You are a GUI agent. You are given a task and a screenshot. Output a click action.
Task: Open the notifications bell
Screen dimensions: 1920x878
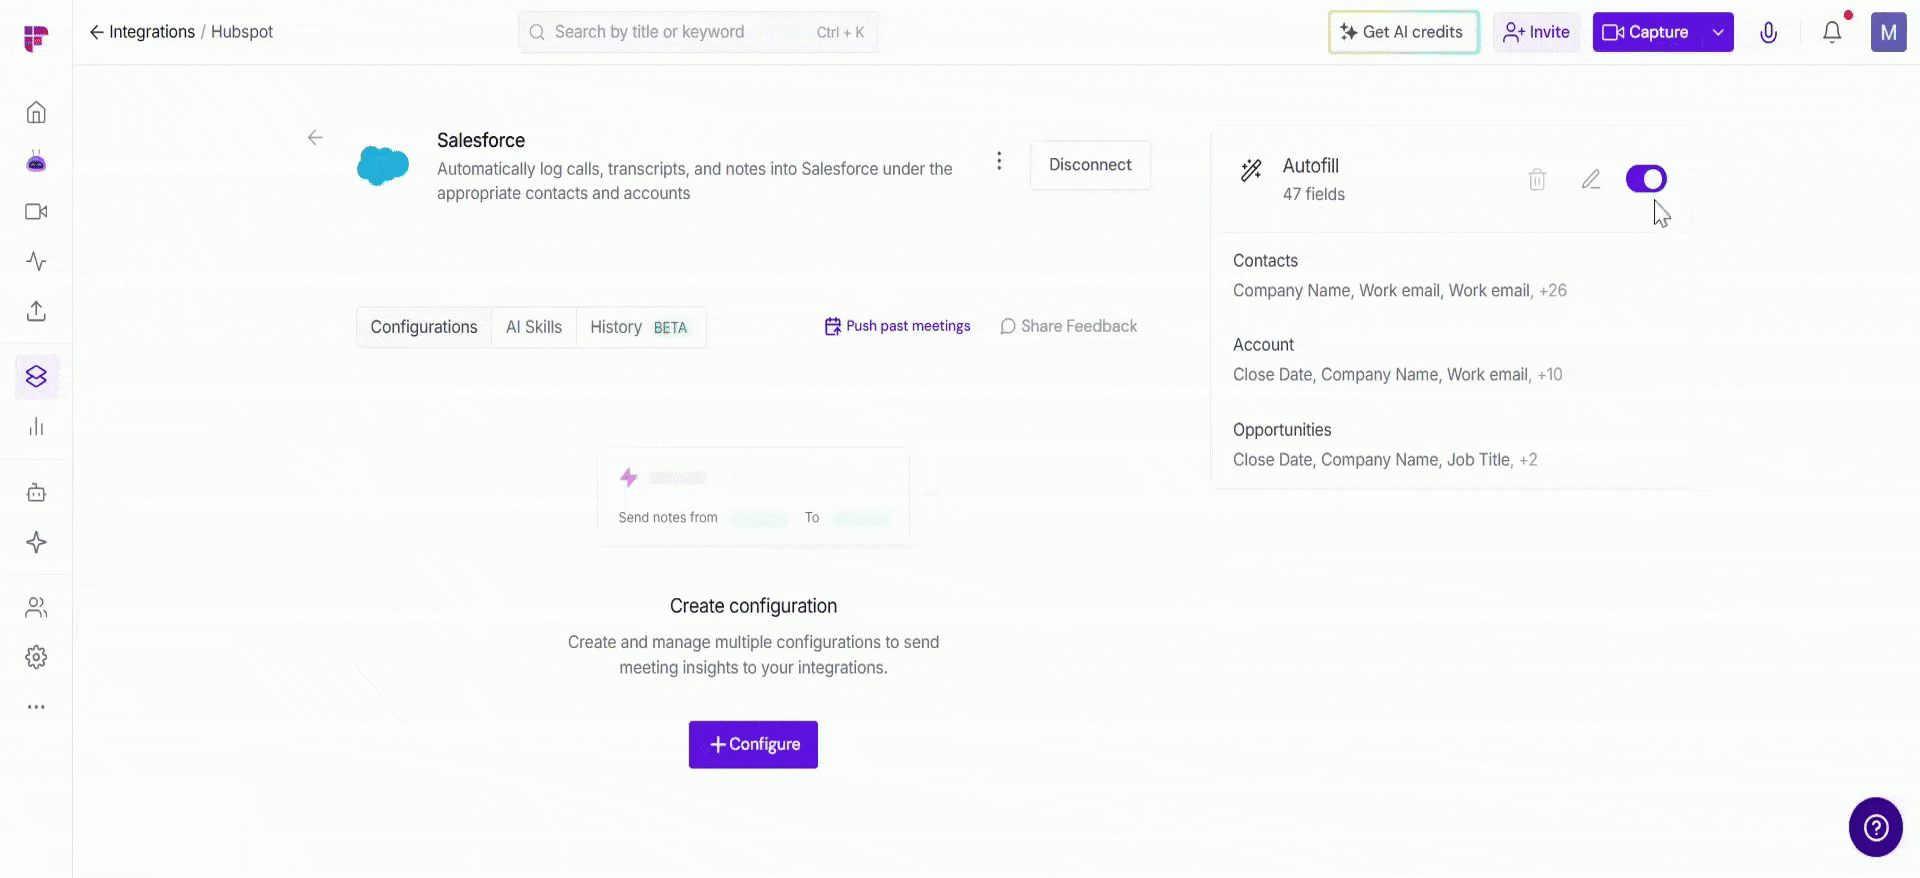tap(1832, 32)
